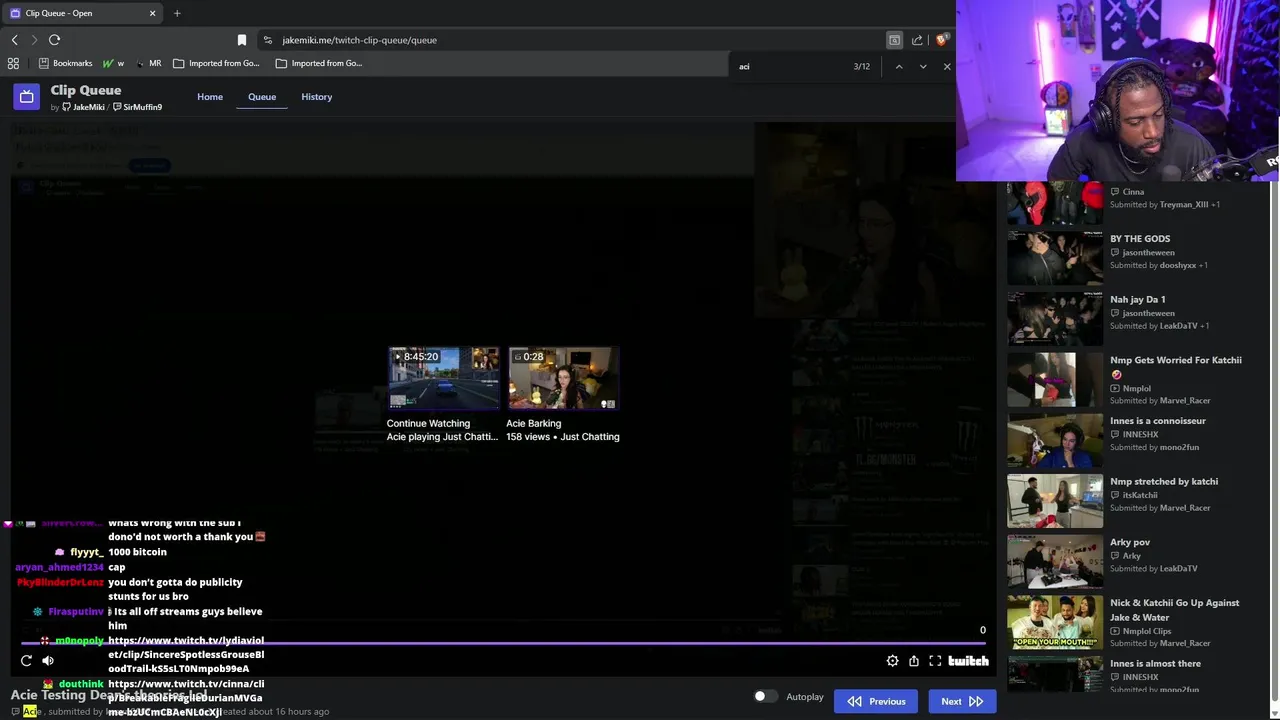
Task: Open the SirMuffin9 Twitch link
Action: point(137,107)
